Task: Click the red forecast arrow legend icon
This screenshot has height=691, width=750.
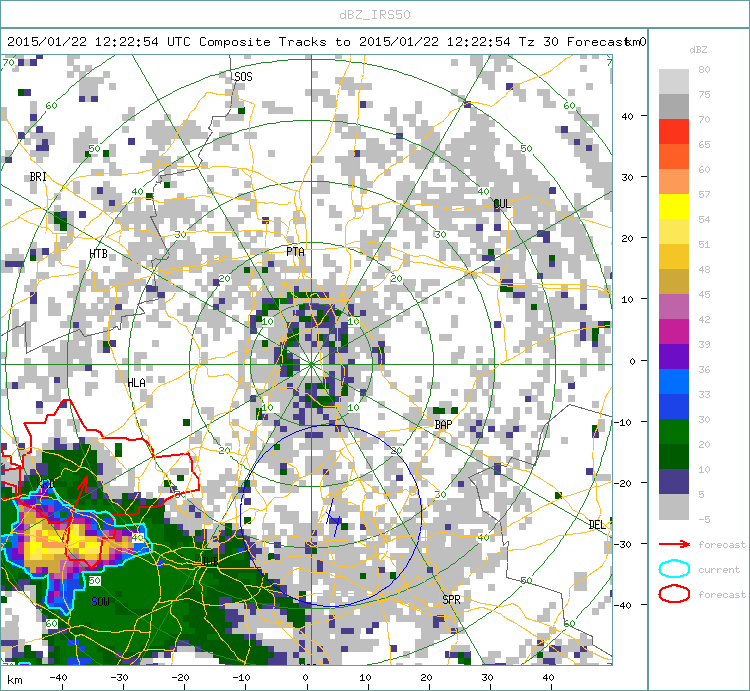Action: pyautogui.click(x=674, y=544)
